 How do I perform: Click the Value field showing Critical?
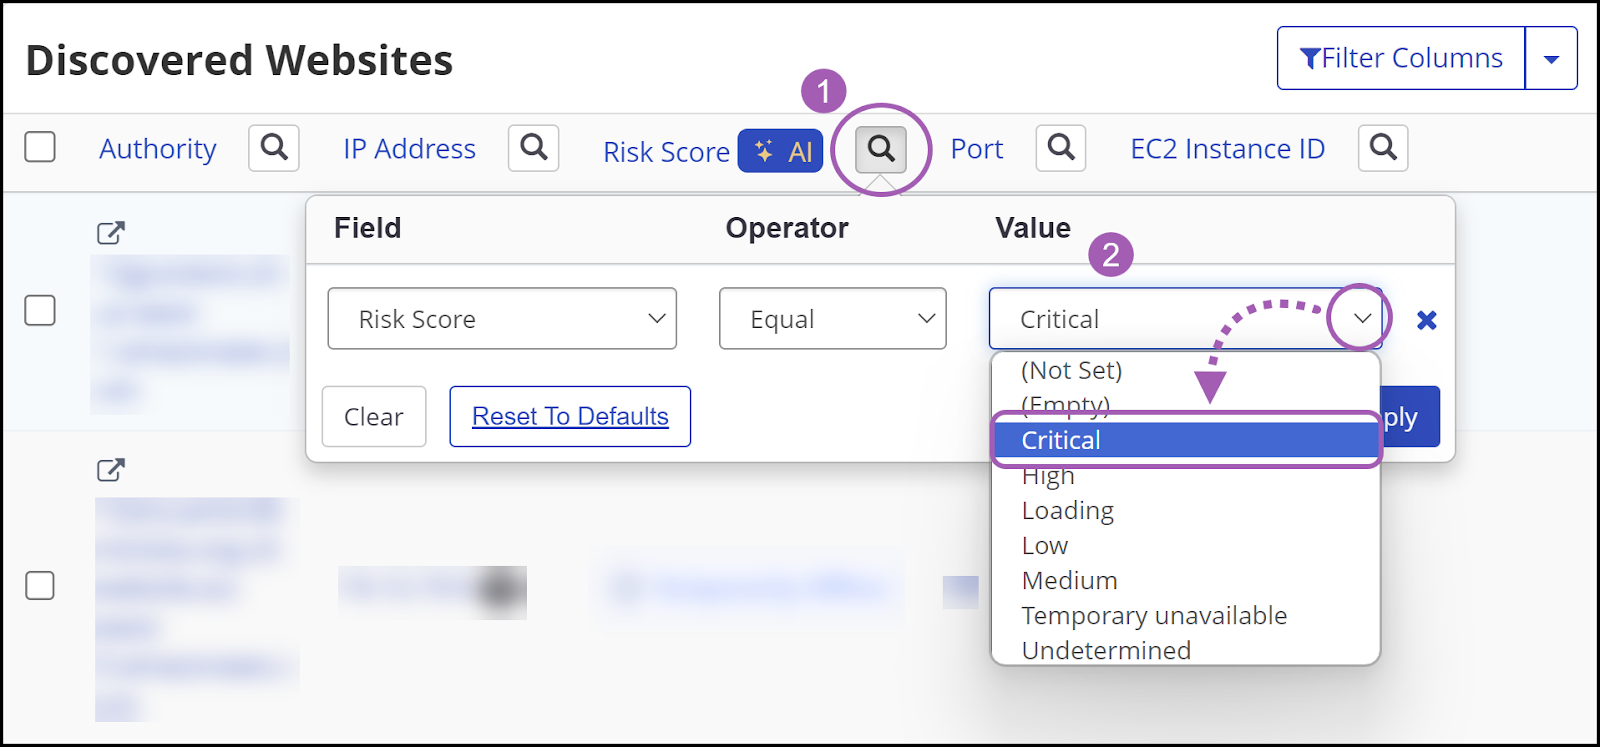coord(1150,318)
